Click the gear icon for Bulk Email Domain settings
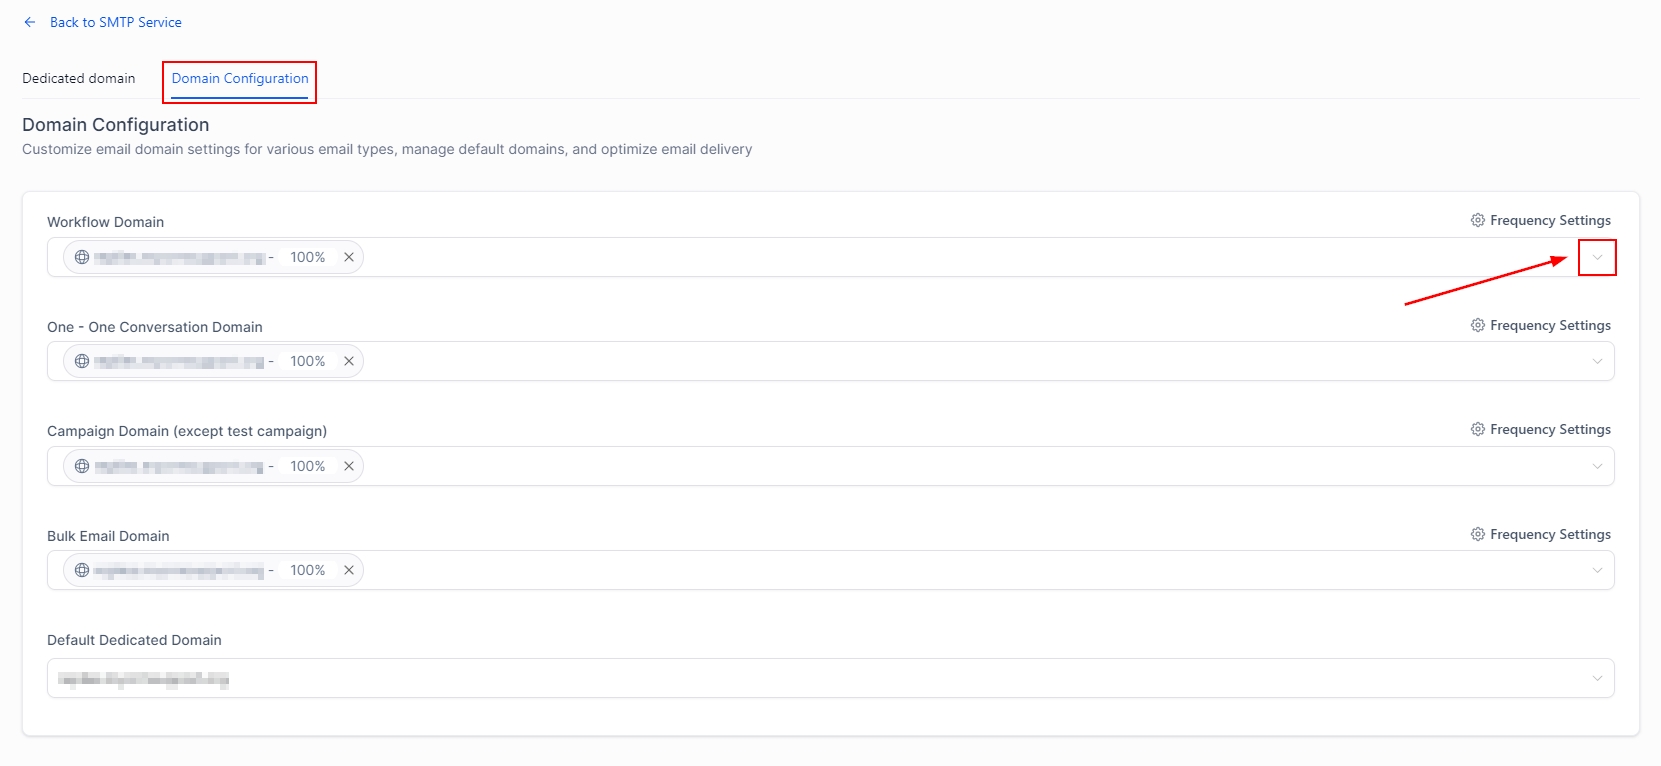The image size is (1661, 766). coord(1478,534)
